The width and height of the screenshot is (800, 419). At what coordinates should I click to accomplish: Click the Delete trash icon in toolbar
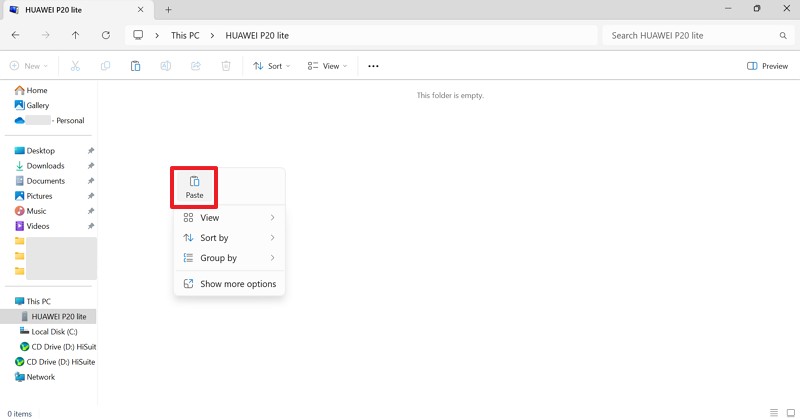(x=226, y=66)
